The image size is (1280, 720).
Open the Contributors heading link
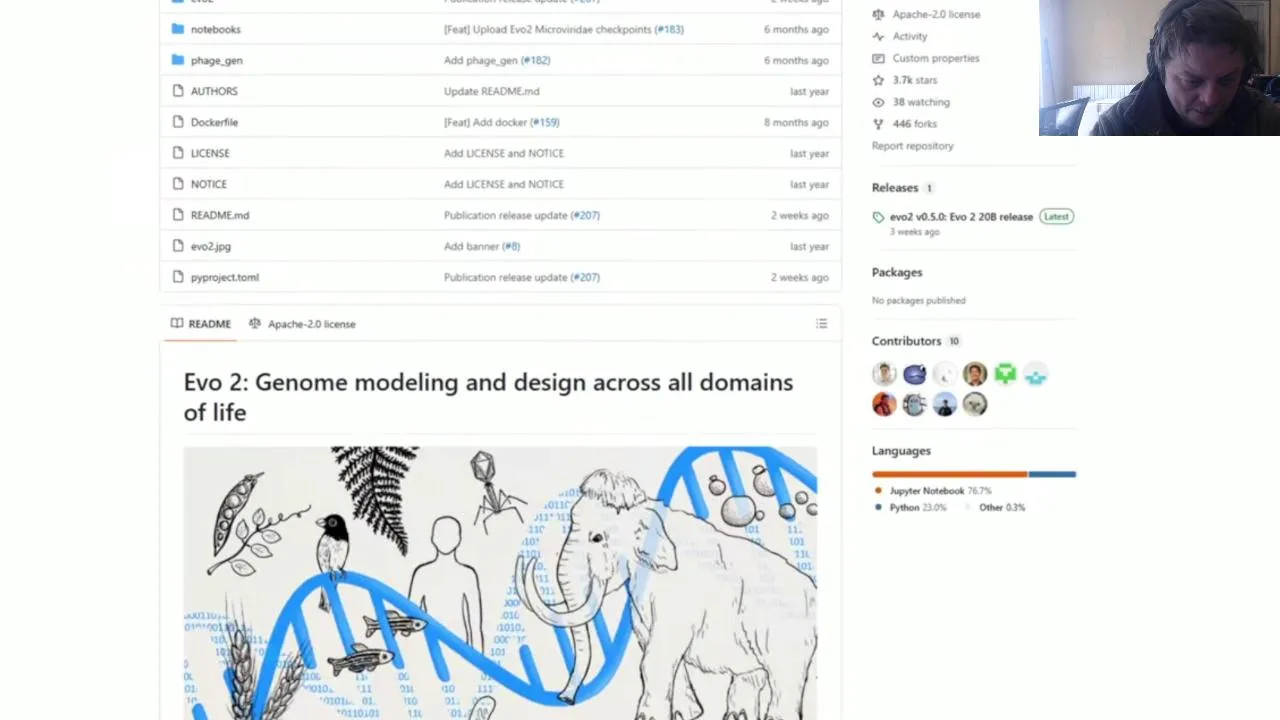[x=906, y=341]
